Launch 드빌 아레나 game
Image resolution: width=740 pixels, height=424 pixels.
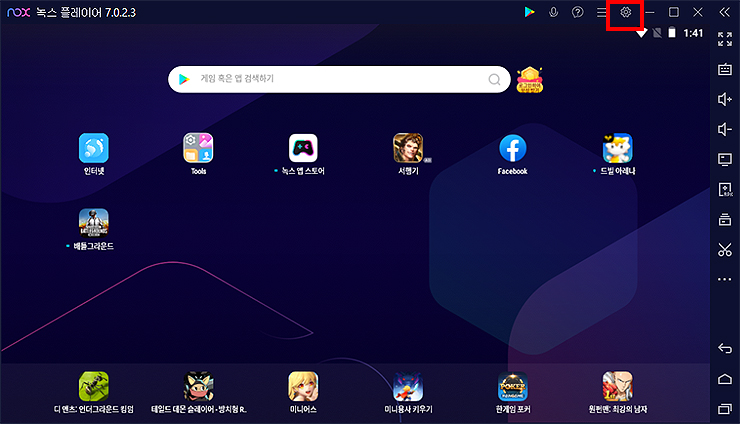coord(617,148)
